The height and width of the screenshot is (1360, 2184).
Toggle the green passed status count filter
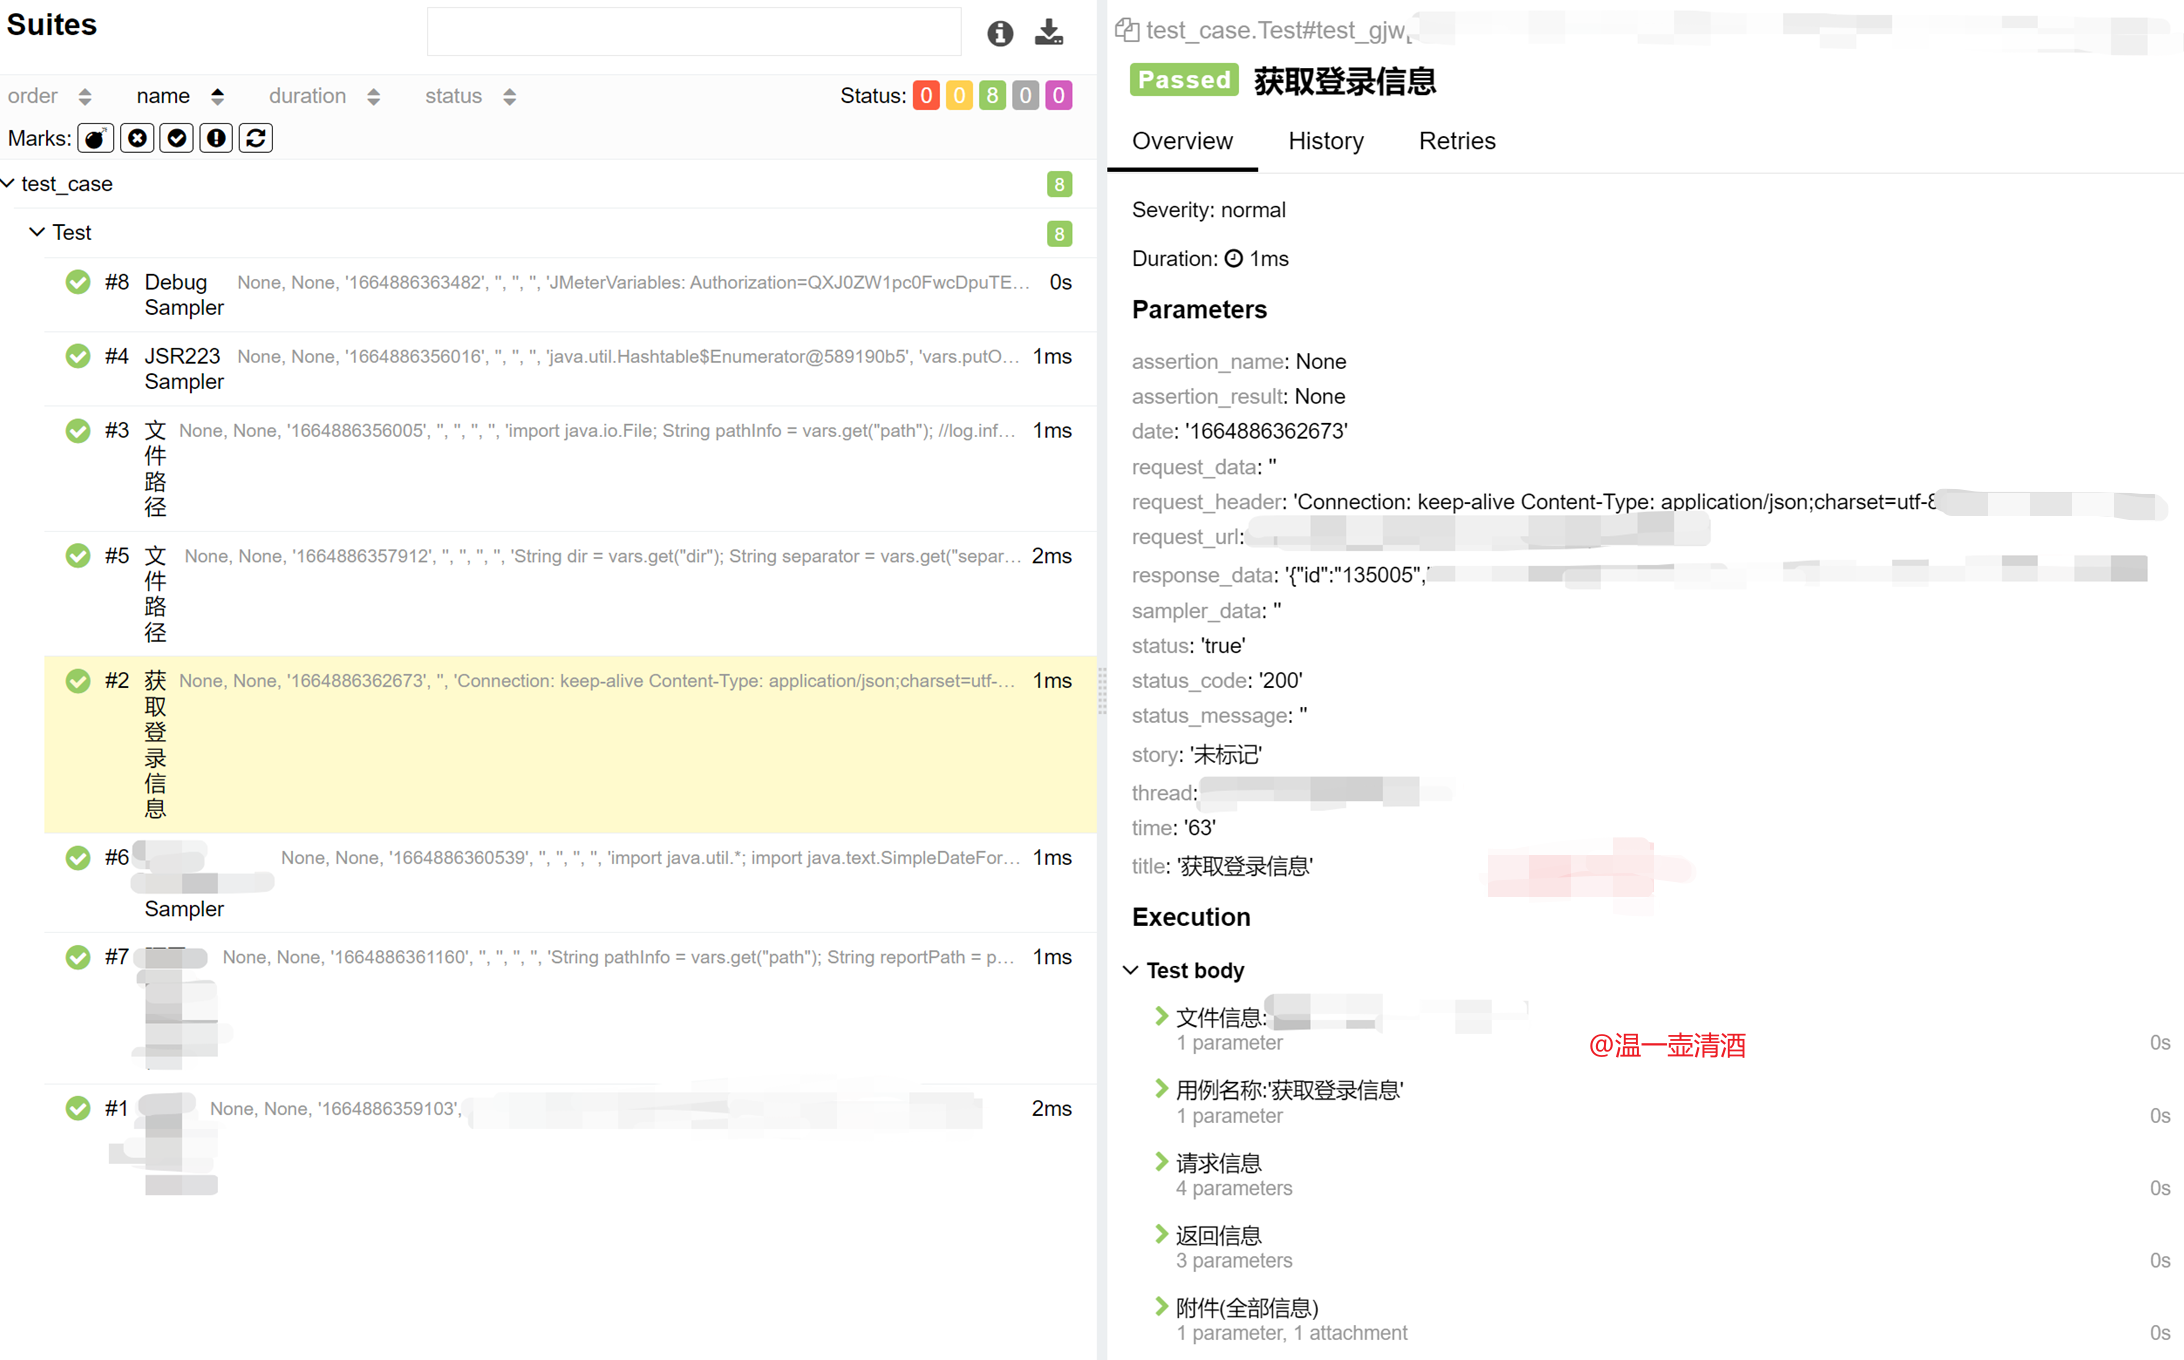pyautogui.click(x=991, y=95)
